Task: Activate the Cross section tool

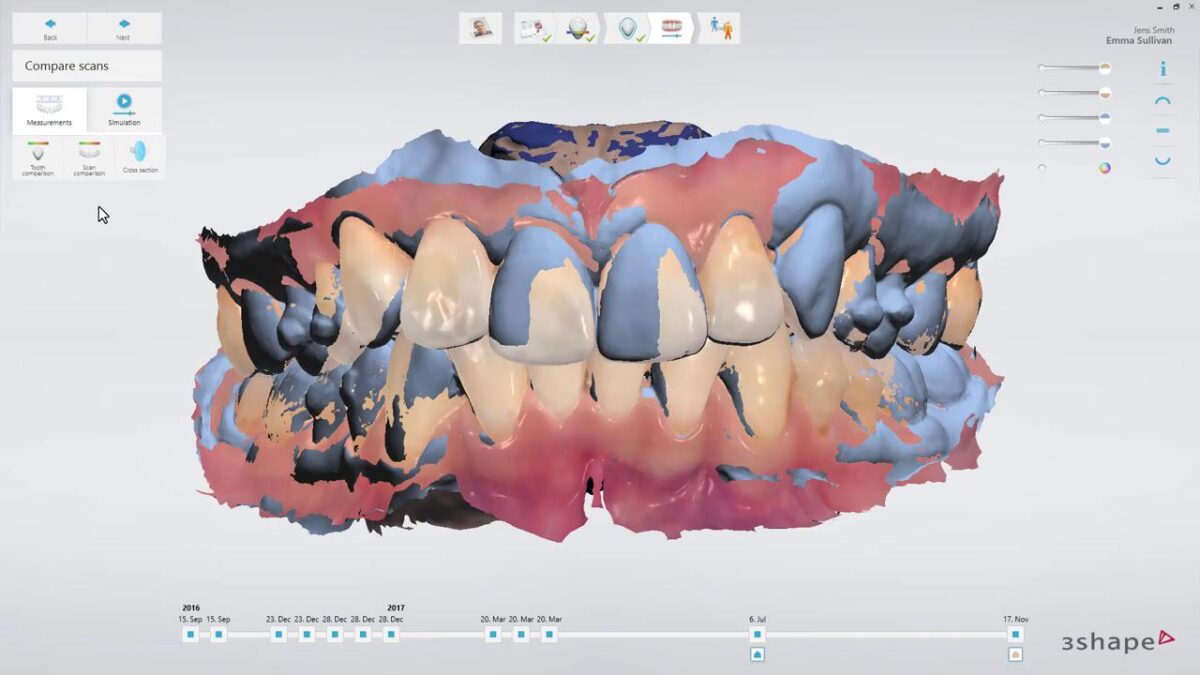Action: [137, 156]
